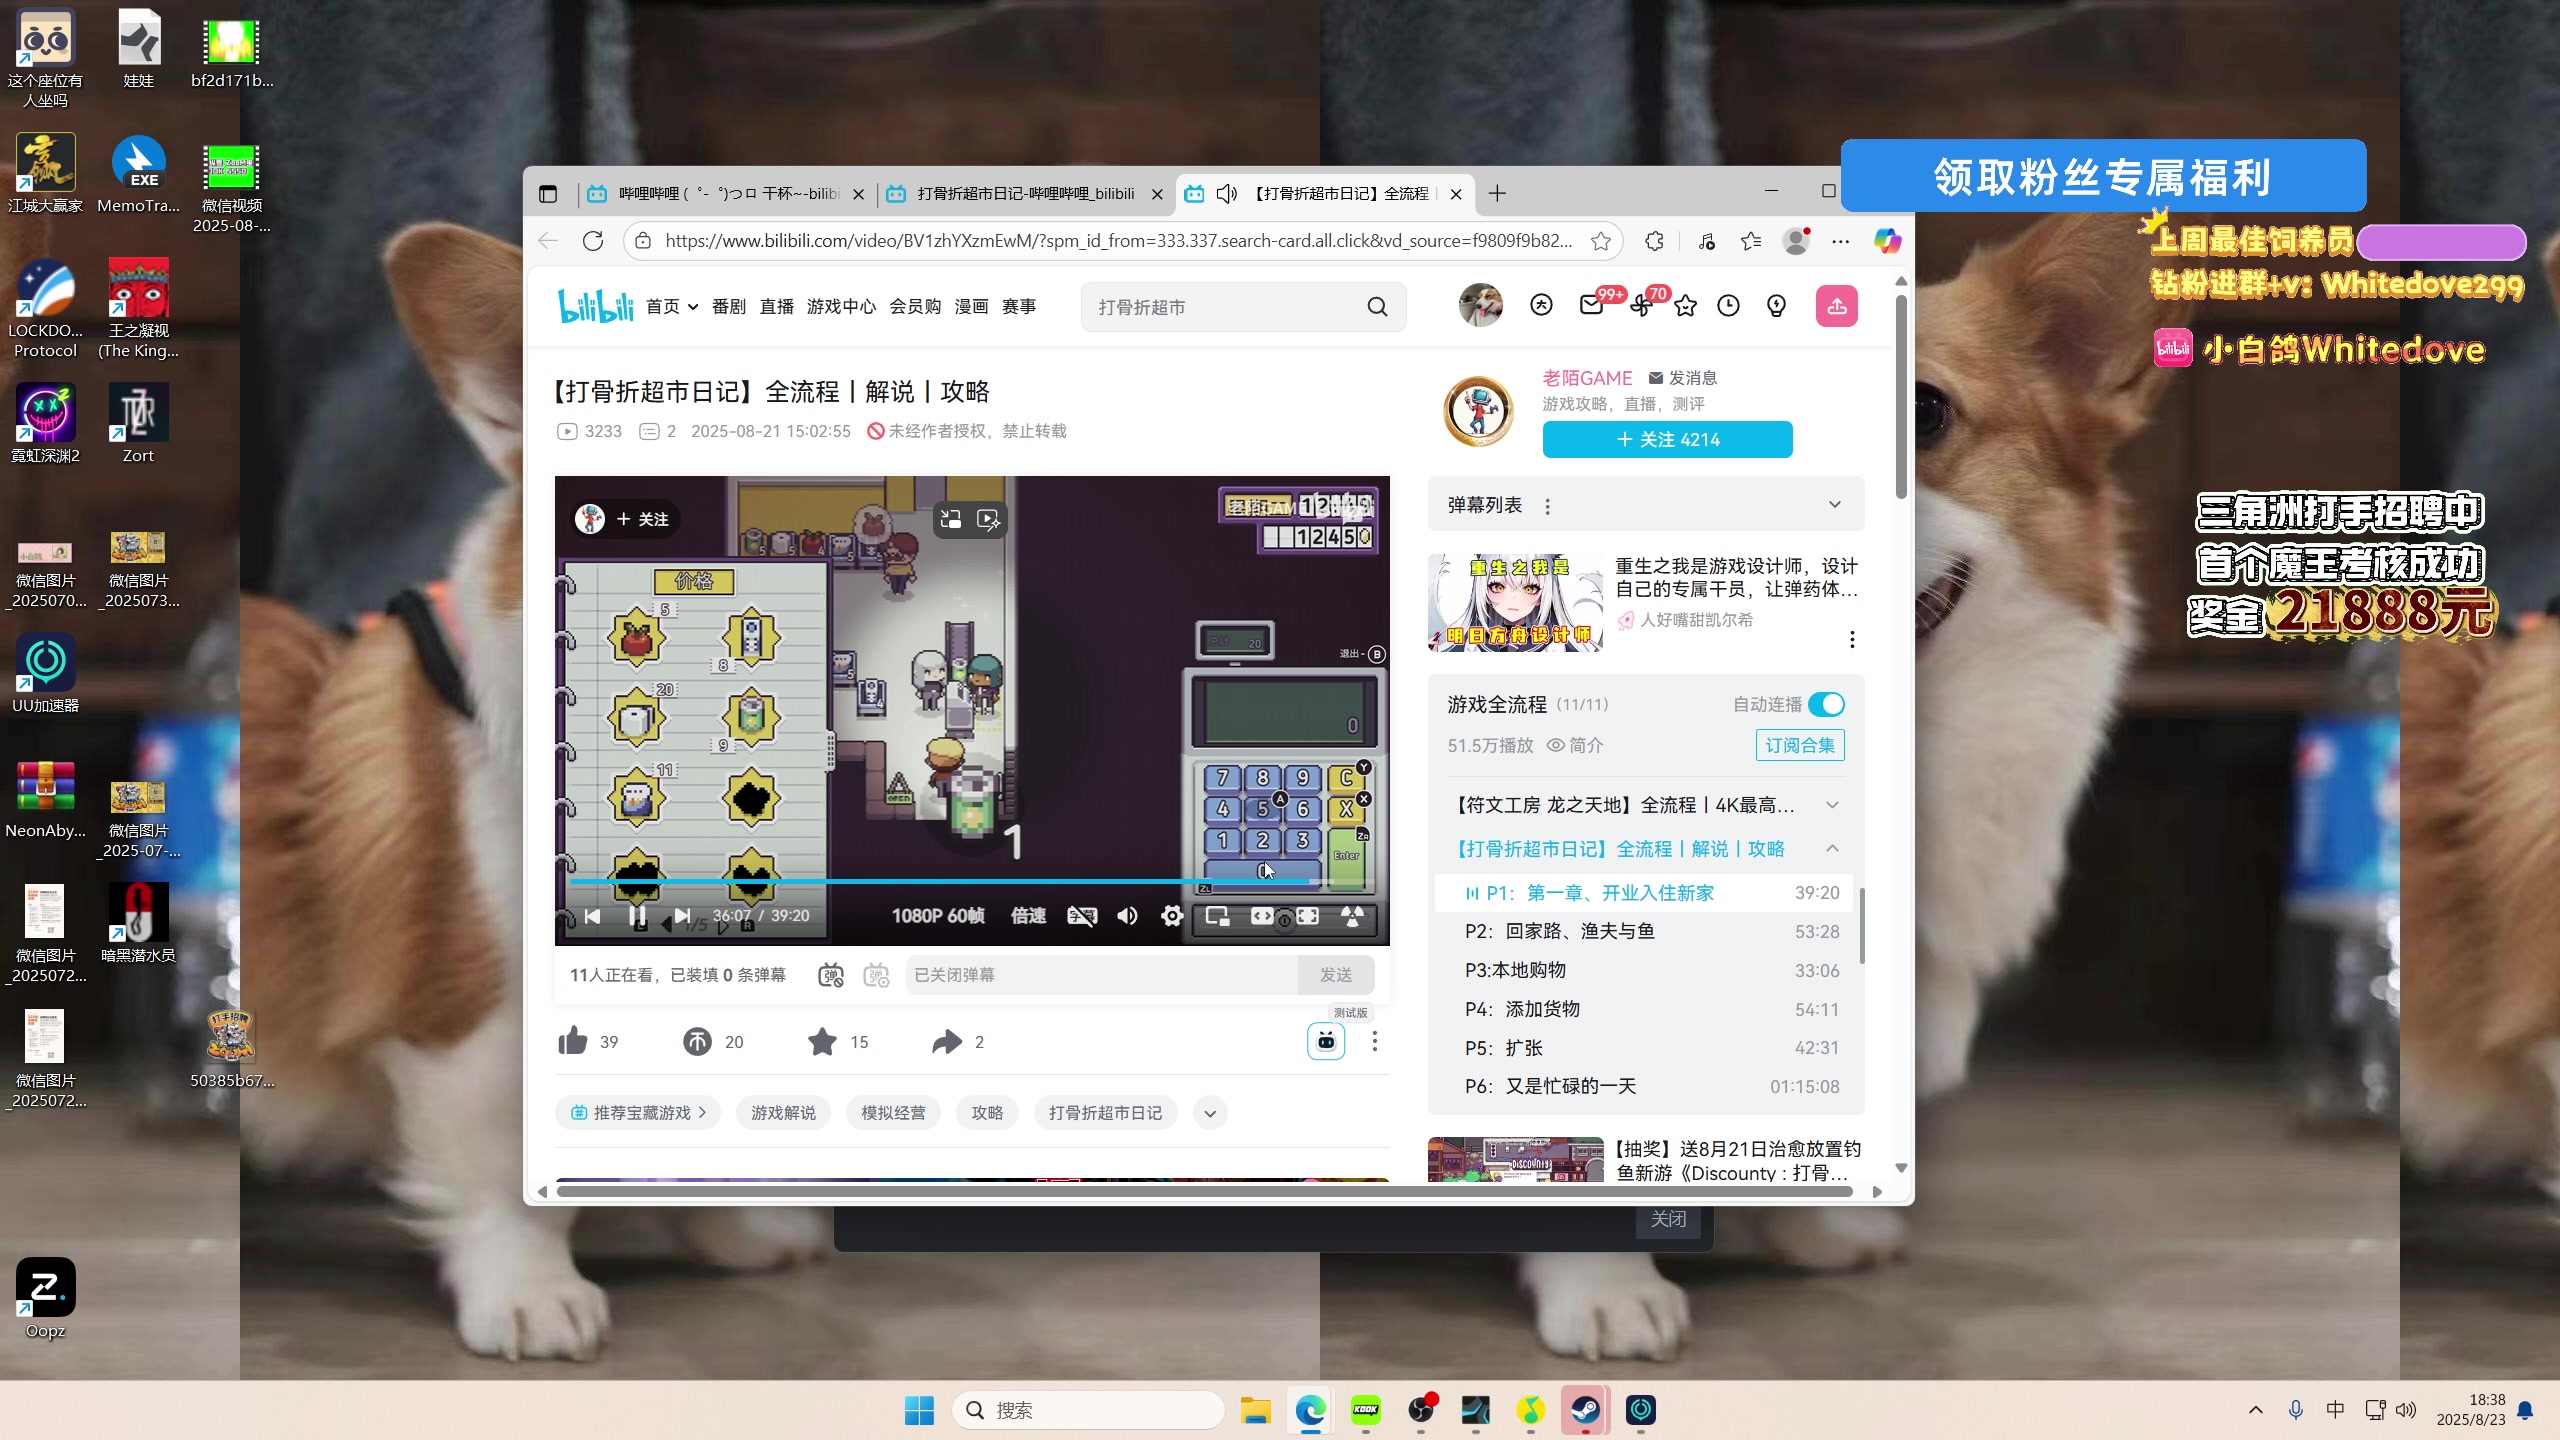The image size is (2560, 1440).
Task: Click the pink upload button
Action: click(x=1837, y=306)
